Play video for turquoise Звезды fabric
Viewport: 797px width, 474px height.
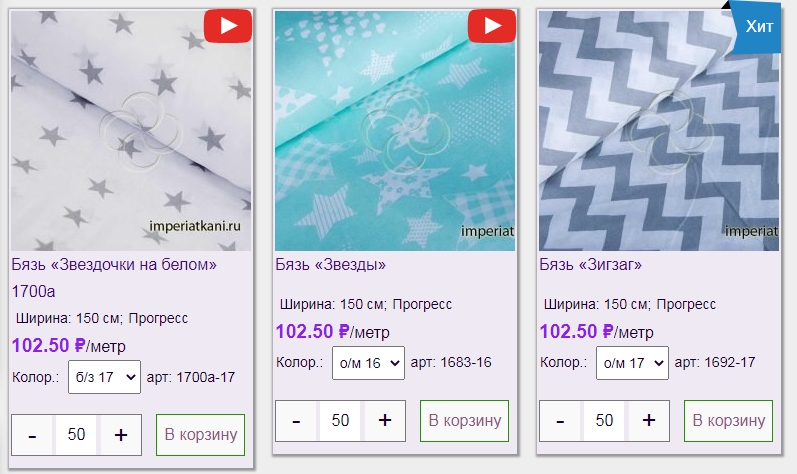[492, 26]
